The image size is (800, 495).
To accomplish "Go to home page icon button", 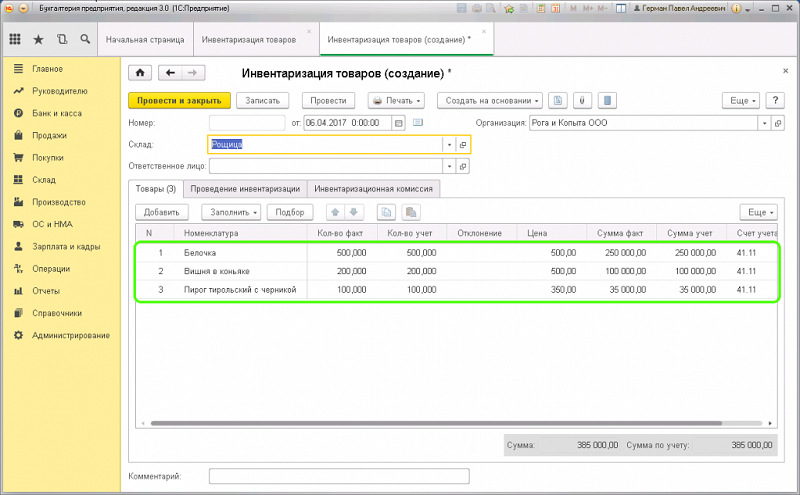I will [x=140, y=73].
